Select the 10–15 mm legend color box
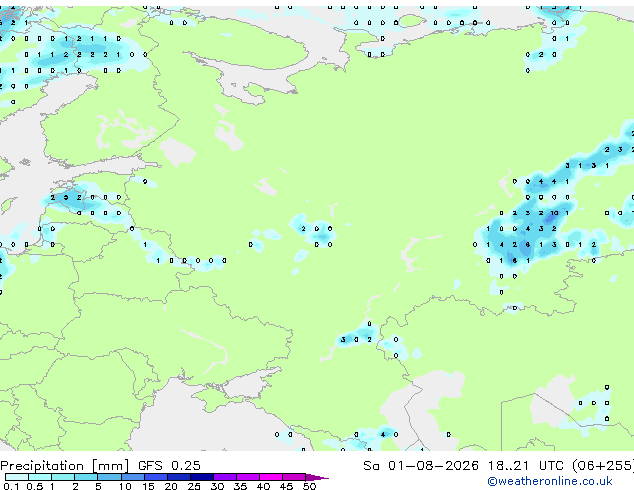 click(133, 477)
